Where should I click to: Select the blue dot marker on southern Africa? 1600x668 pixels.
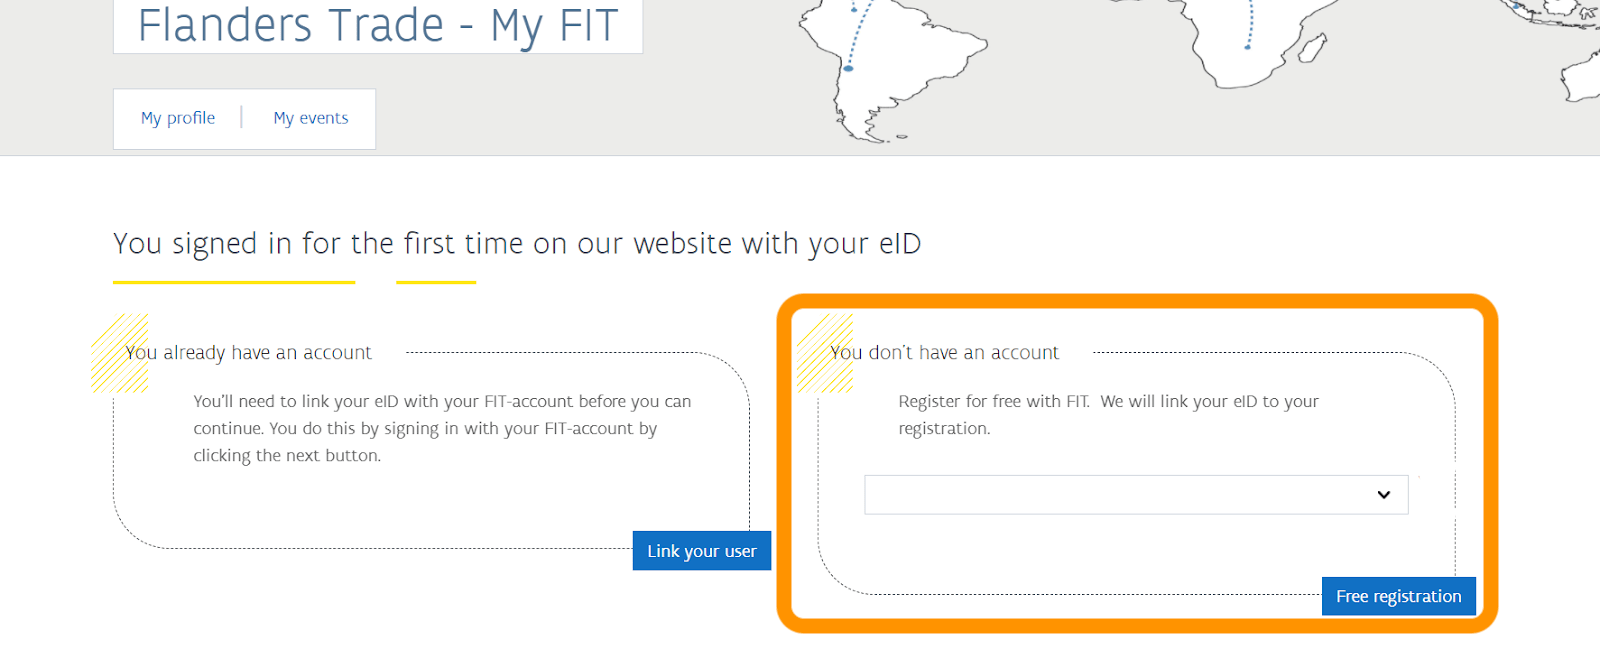click(x=1247, y=47)
